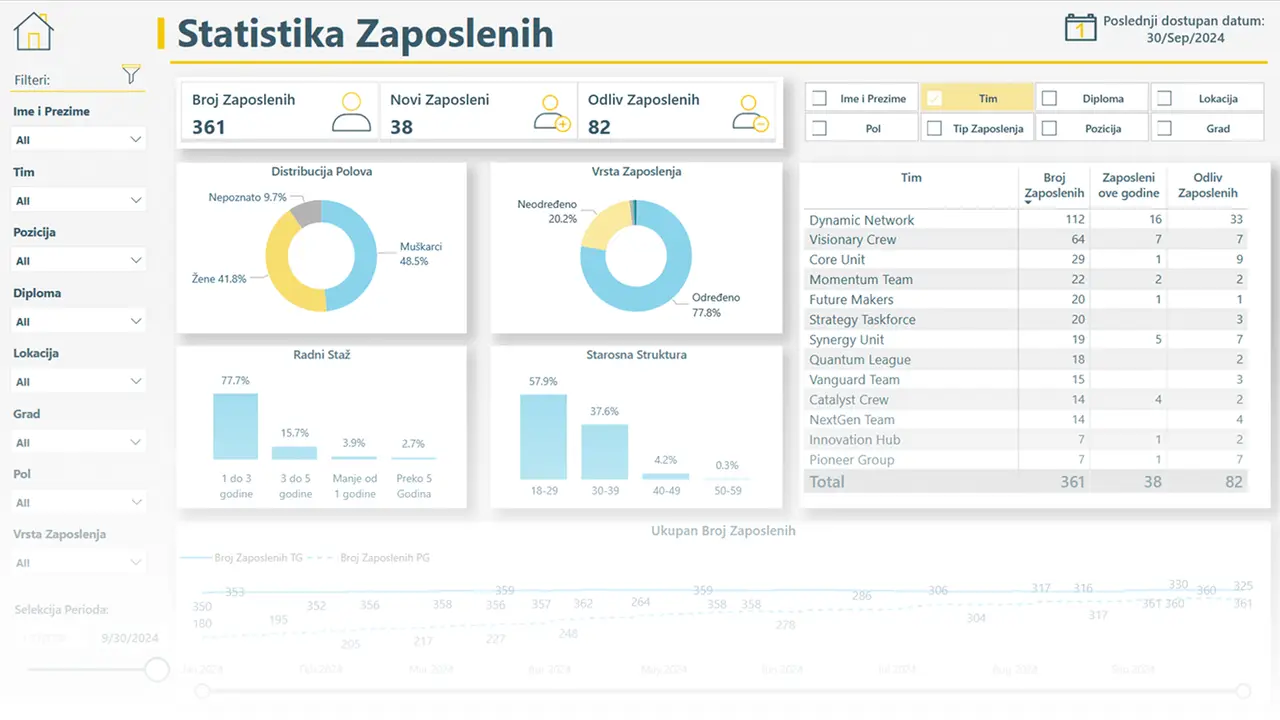
Task: Click the add-person icon in Novi Zaposleni card
Action: coord(551,113)
